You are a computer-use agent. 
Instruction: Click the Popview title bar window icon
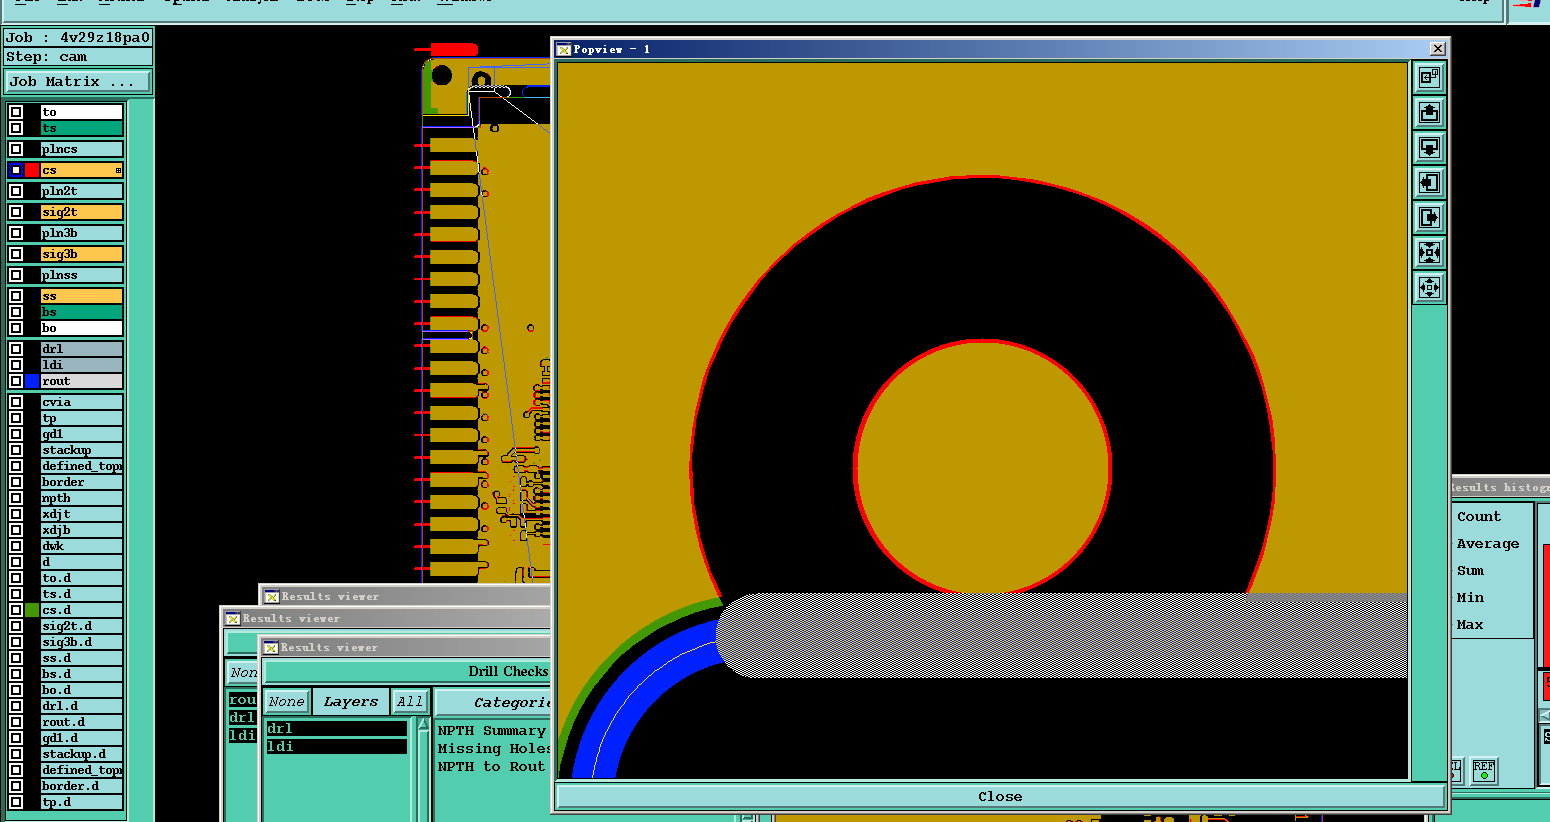tap(564, 49)
